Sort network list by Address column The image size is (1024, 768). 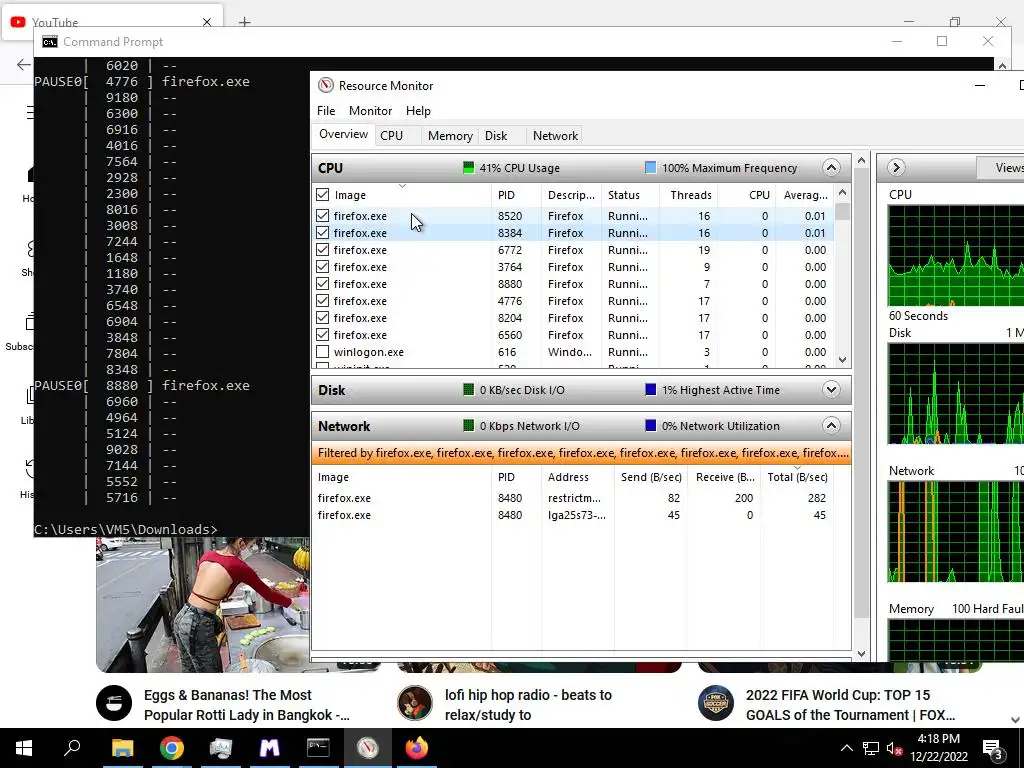(578, 477)
